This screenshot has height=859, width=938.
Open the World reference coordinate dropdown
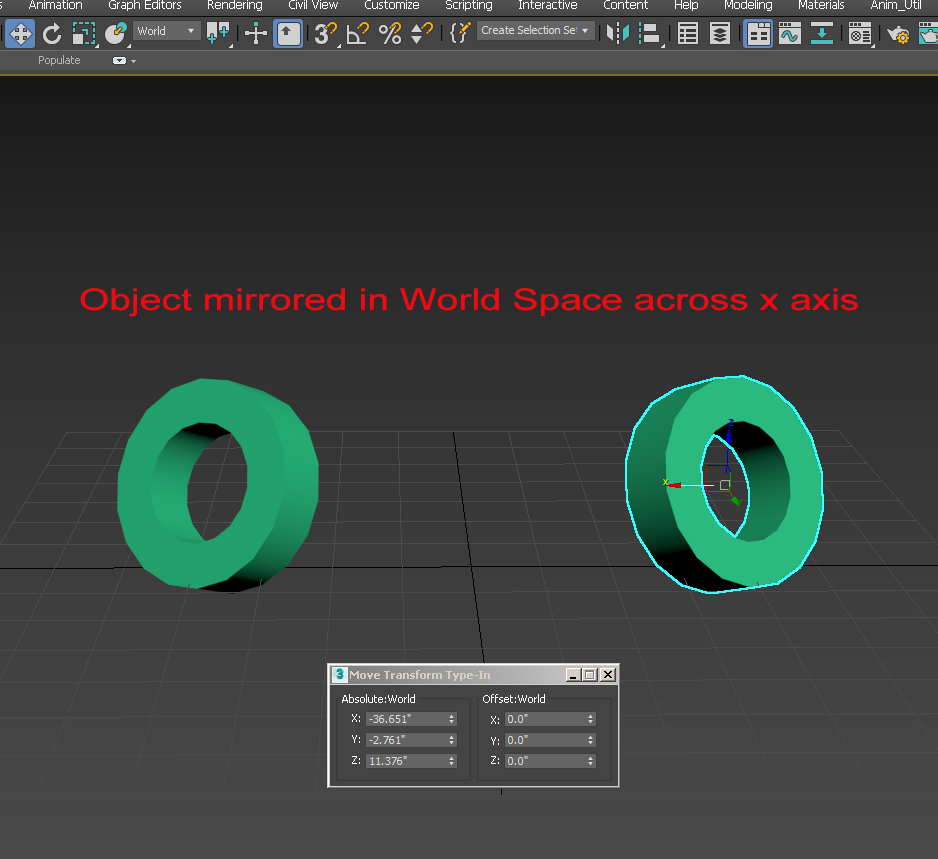pyautogui.click(x=166, y=31)
